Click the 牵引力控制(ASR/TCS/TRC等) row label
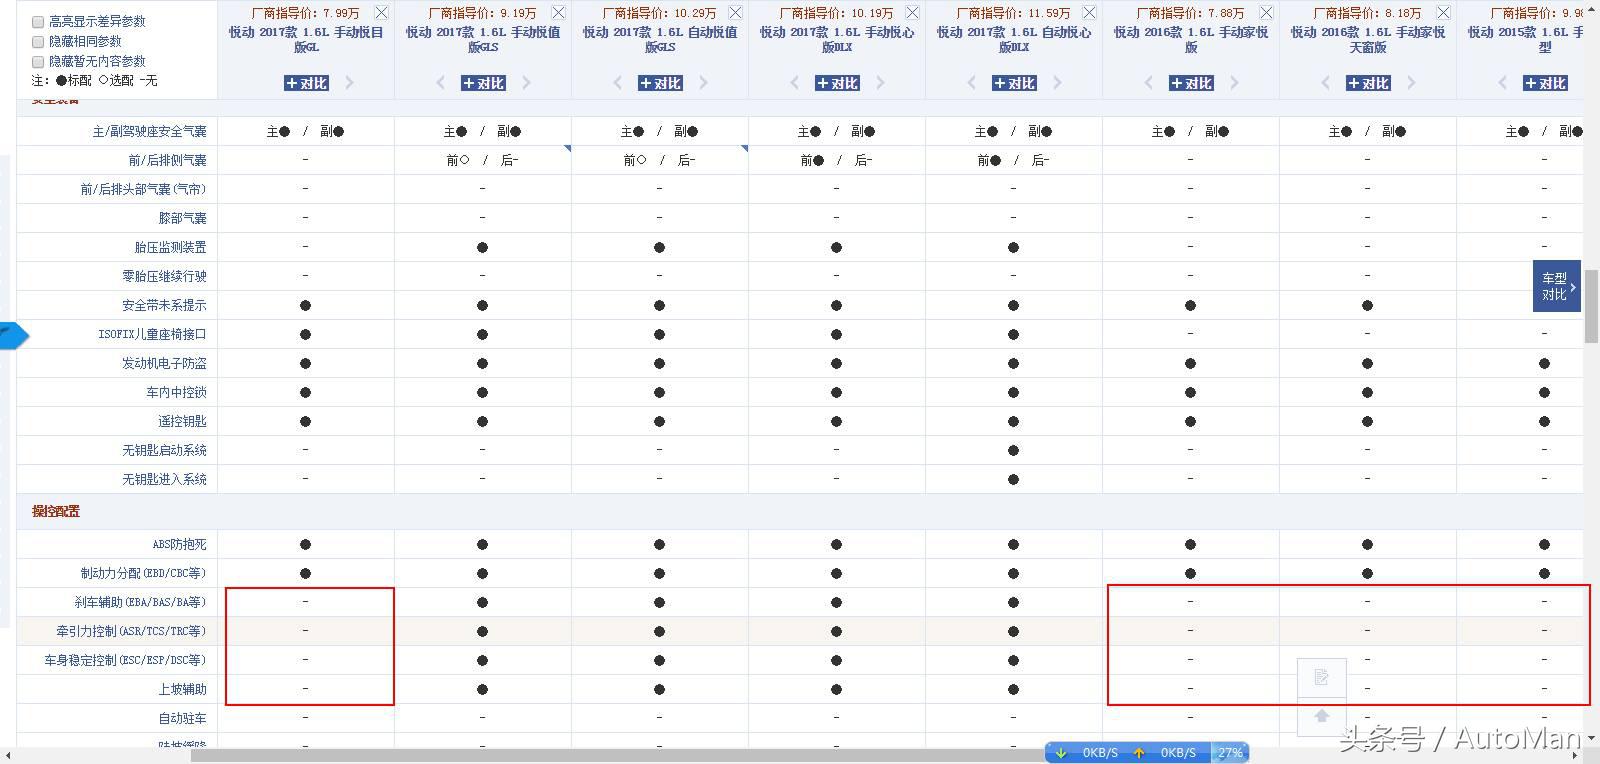Viewport: 1600px width, 764px height. pyautogui.click(x=131, y=631)
